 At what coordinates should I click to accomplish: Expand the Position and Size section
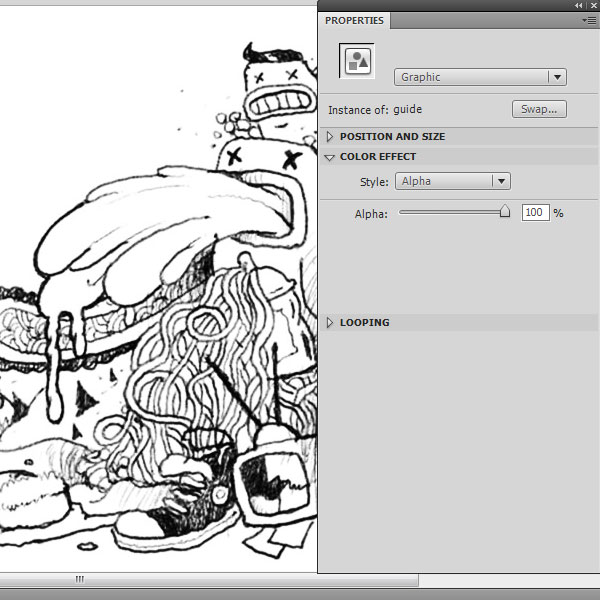coord(330,137)
